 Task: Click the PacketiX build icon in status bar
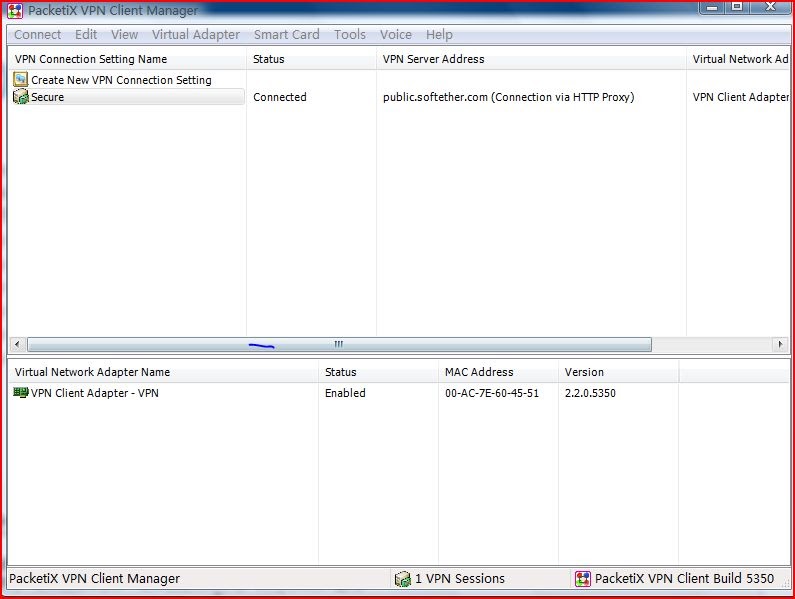[583, 579]
